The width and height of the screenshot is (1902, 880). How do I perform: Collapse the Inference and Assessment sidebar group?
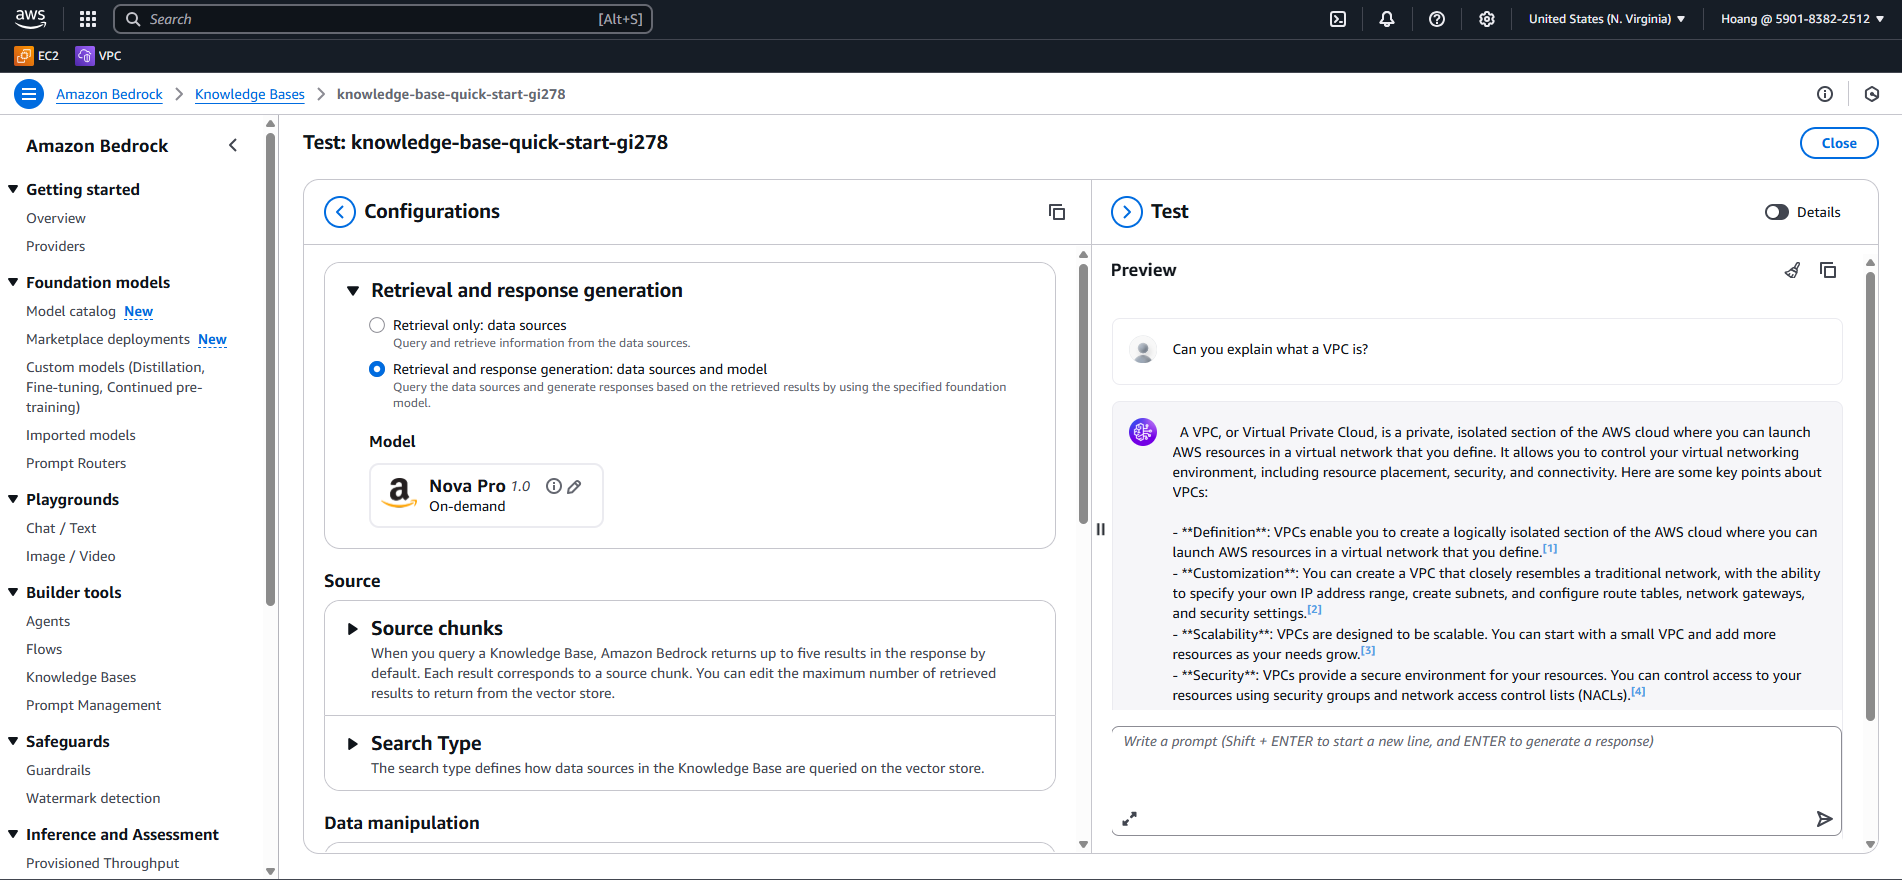[x=13, y=834]
